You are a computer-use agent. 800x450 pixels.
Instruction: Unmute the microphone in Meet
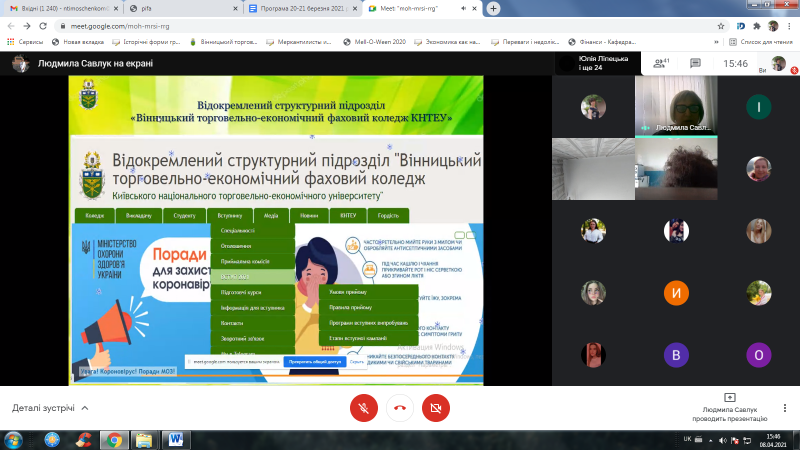(x=364, y=408)
